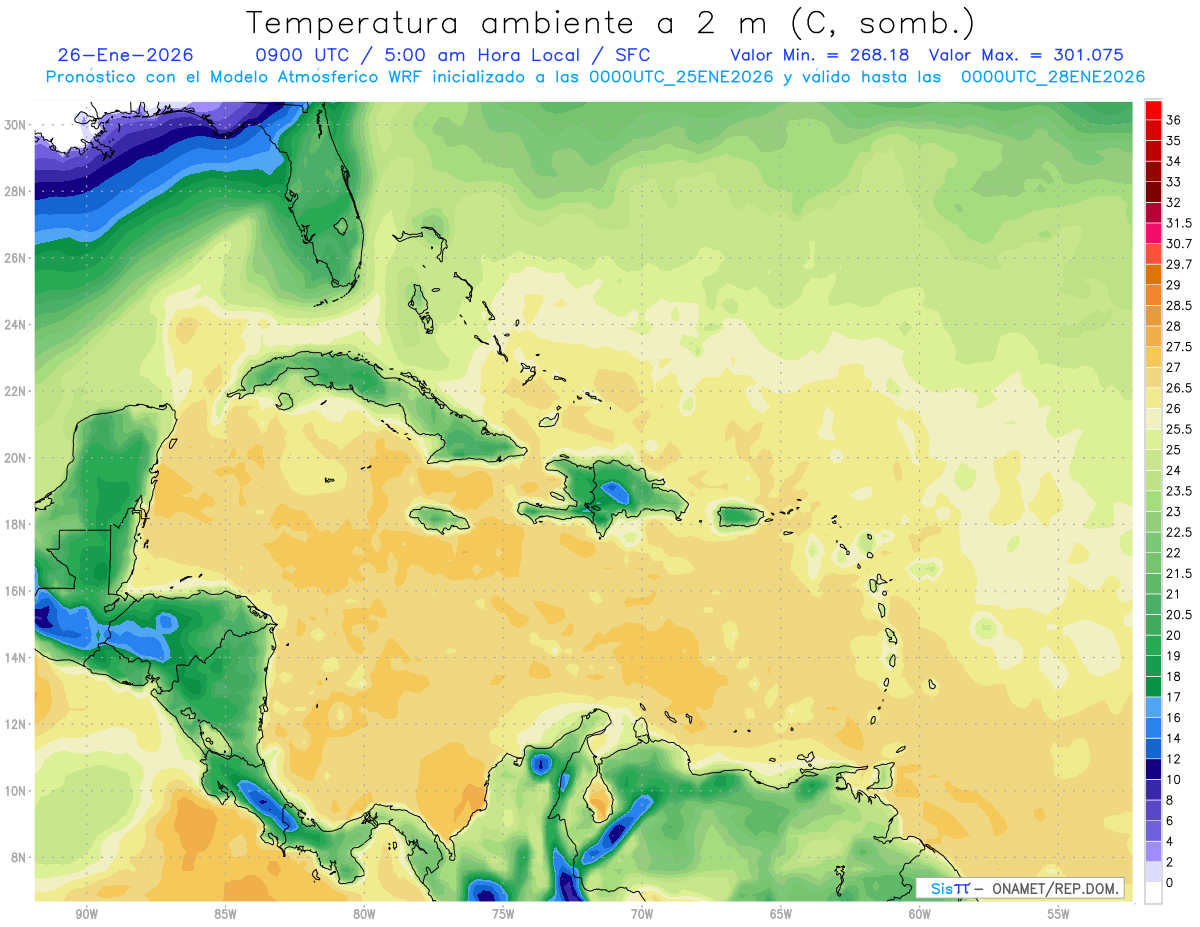
Task: Click the light blue swatch between 16 and 17
Action: pos(1153,707)
